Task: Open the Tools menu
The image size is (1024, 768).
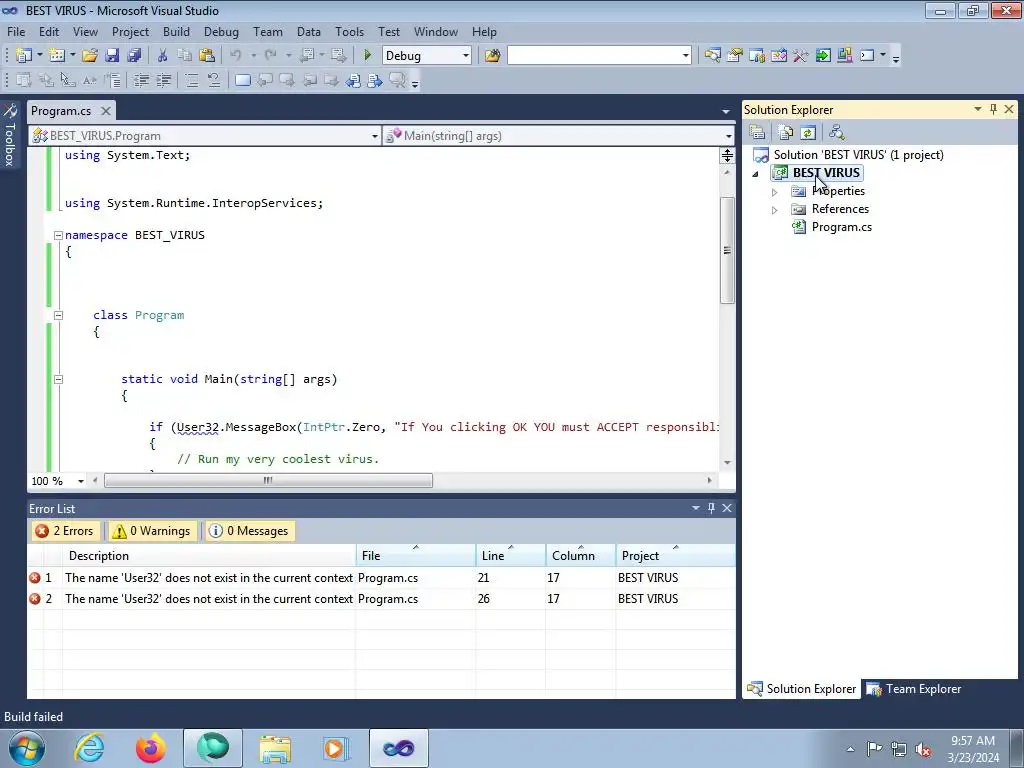Action: pos(349,31)
